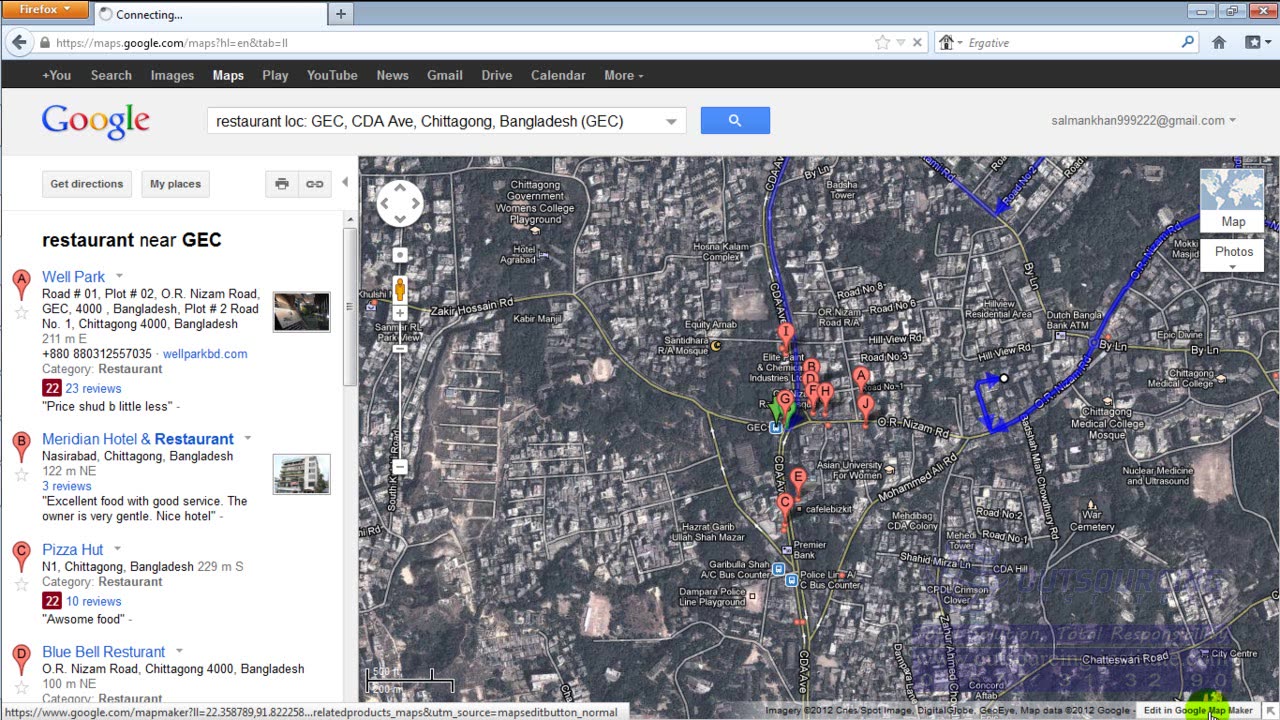The width and height of the screenshot is (1280, 720).
Task: Click the Street View pegman icon
Action: point(400,289)
